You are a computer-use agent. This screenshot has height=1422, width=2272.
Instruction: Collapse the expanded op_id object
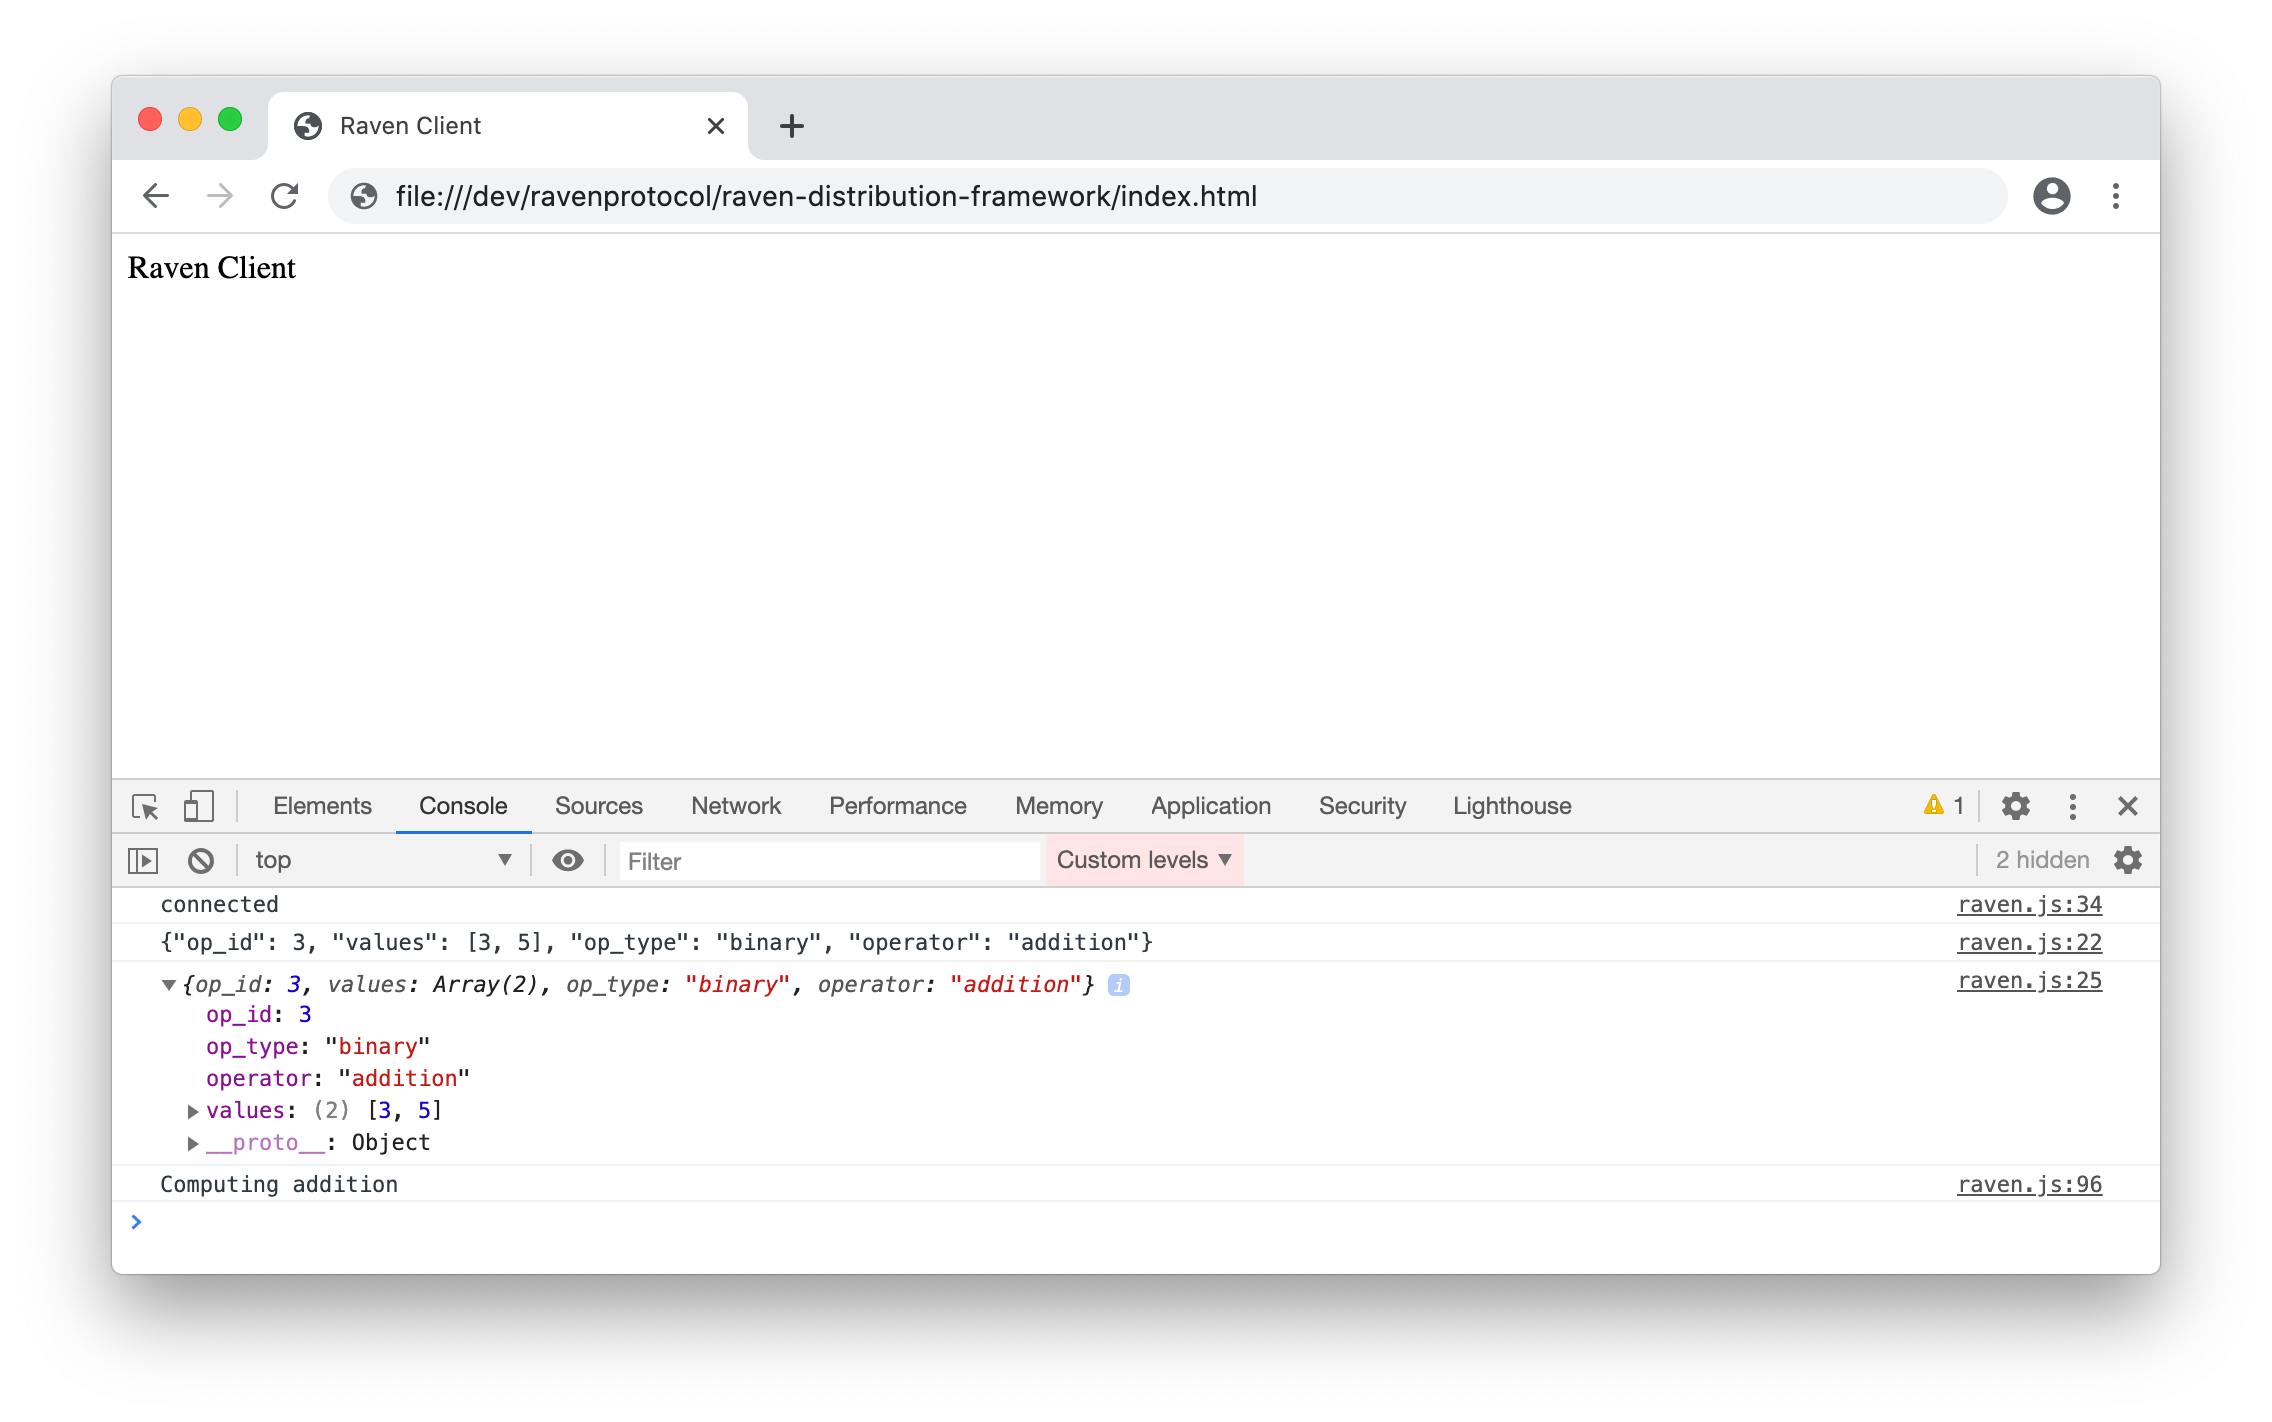point(168,984)
